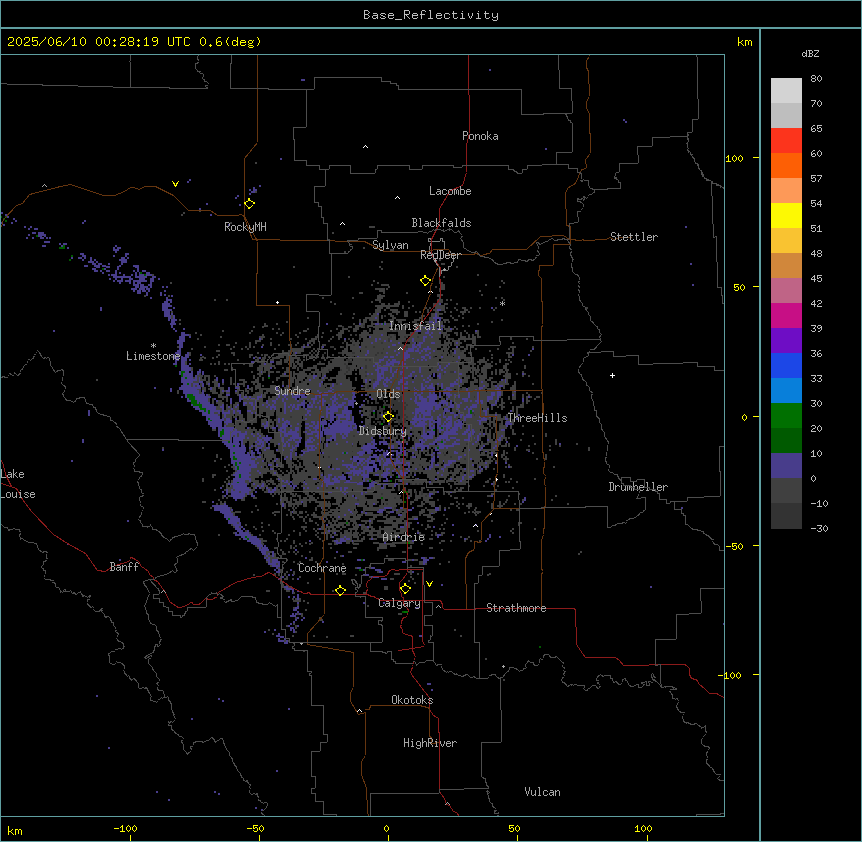Viewport: 862px width, 842px height.
Task: Select the purple 36-39 dBZ legend swatch
Action: click(786, 341)
